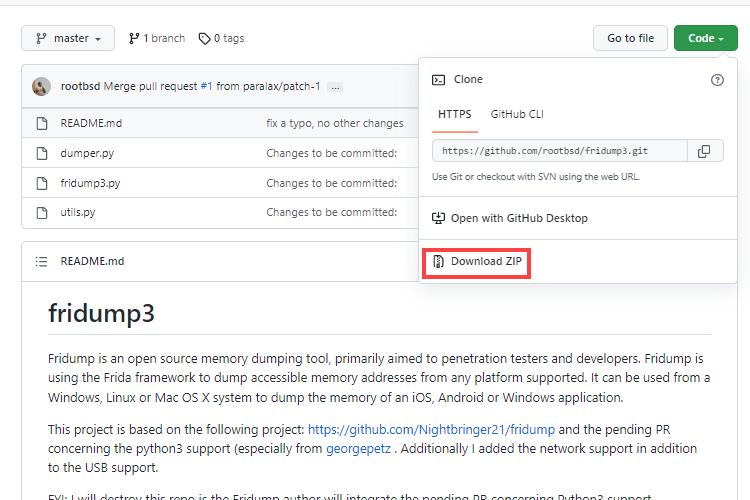Viewport: 750px width, 500px height.
Task: Click the Clone terminal icon
Action: tap(438, 80)
